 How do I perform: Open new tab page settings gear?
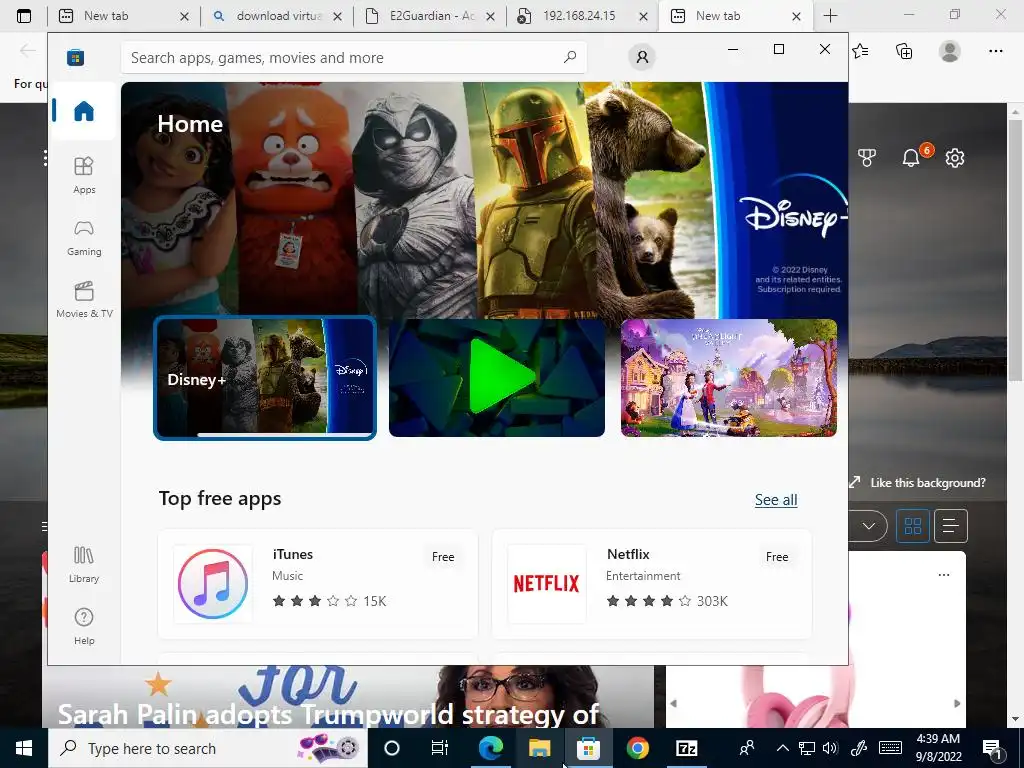955,157
